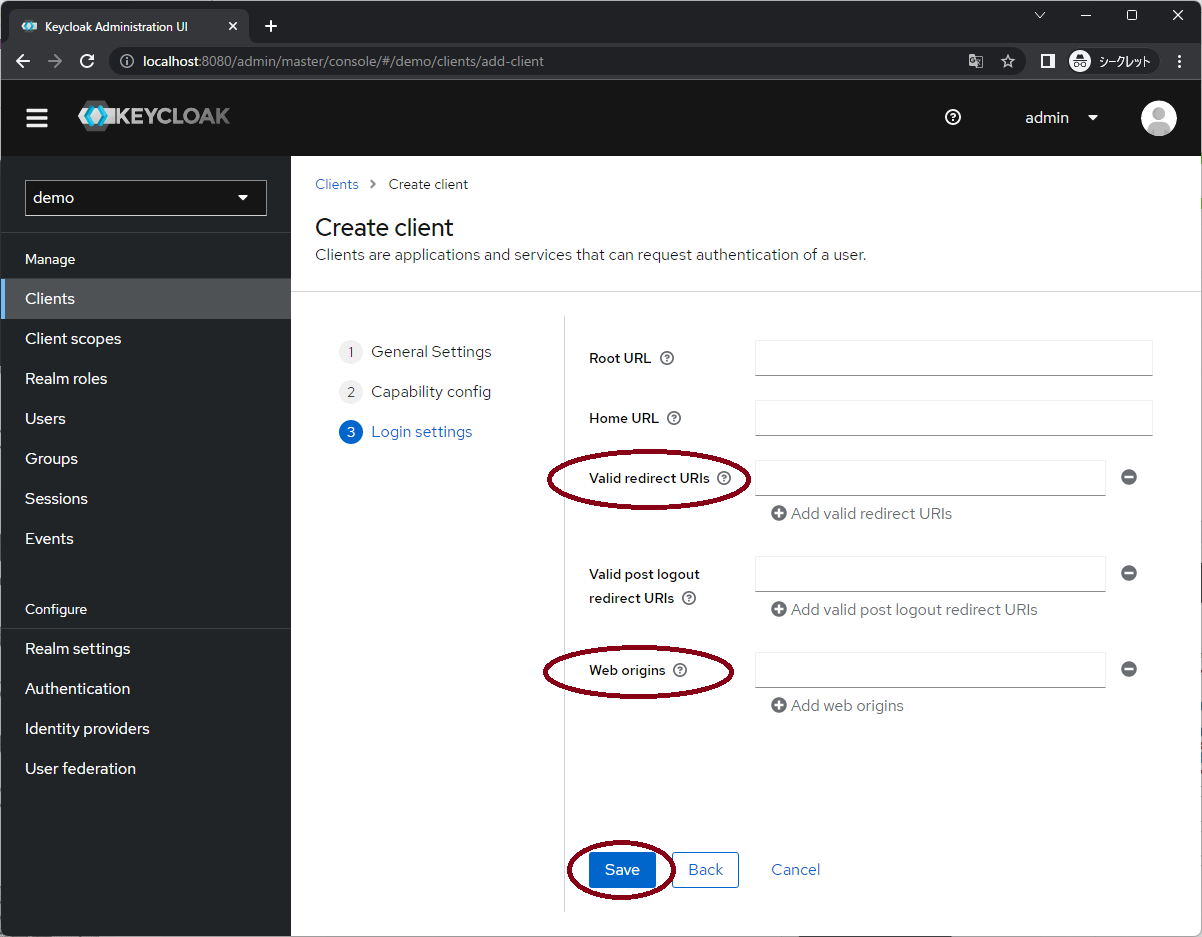Click the Root URL help icon
Image resolution: width=1202 pixels, height=937 pixels.
click(x=667, y=358)
